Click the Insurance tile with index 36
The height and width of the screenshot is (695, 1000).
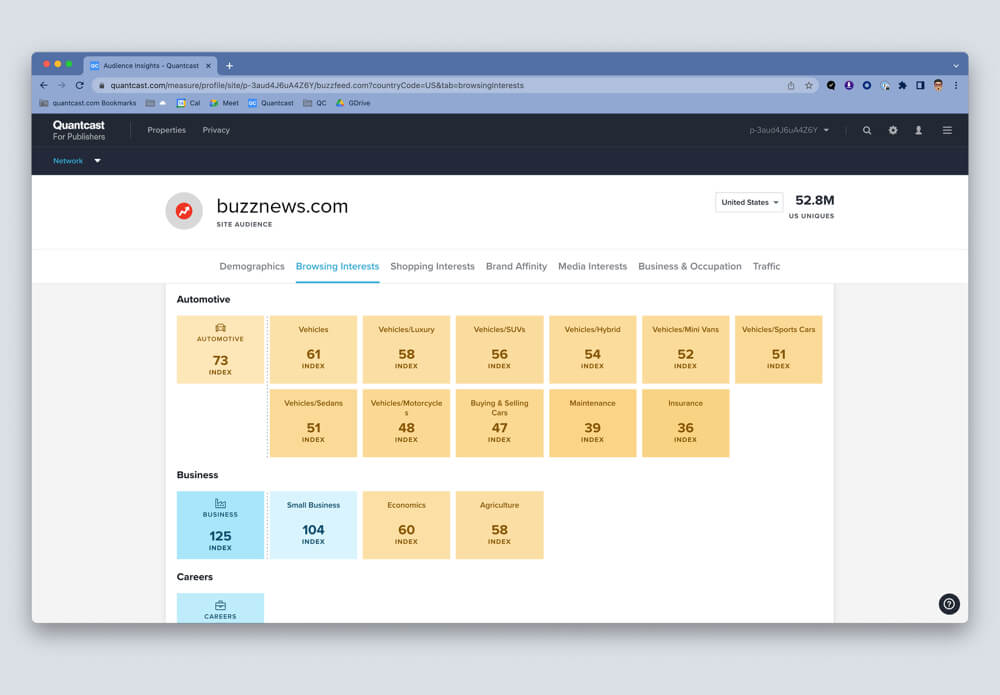point(686,423)
